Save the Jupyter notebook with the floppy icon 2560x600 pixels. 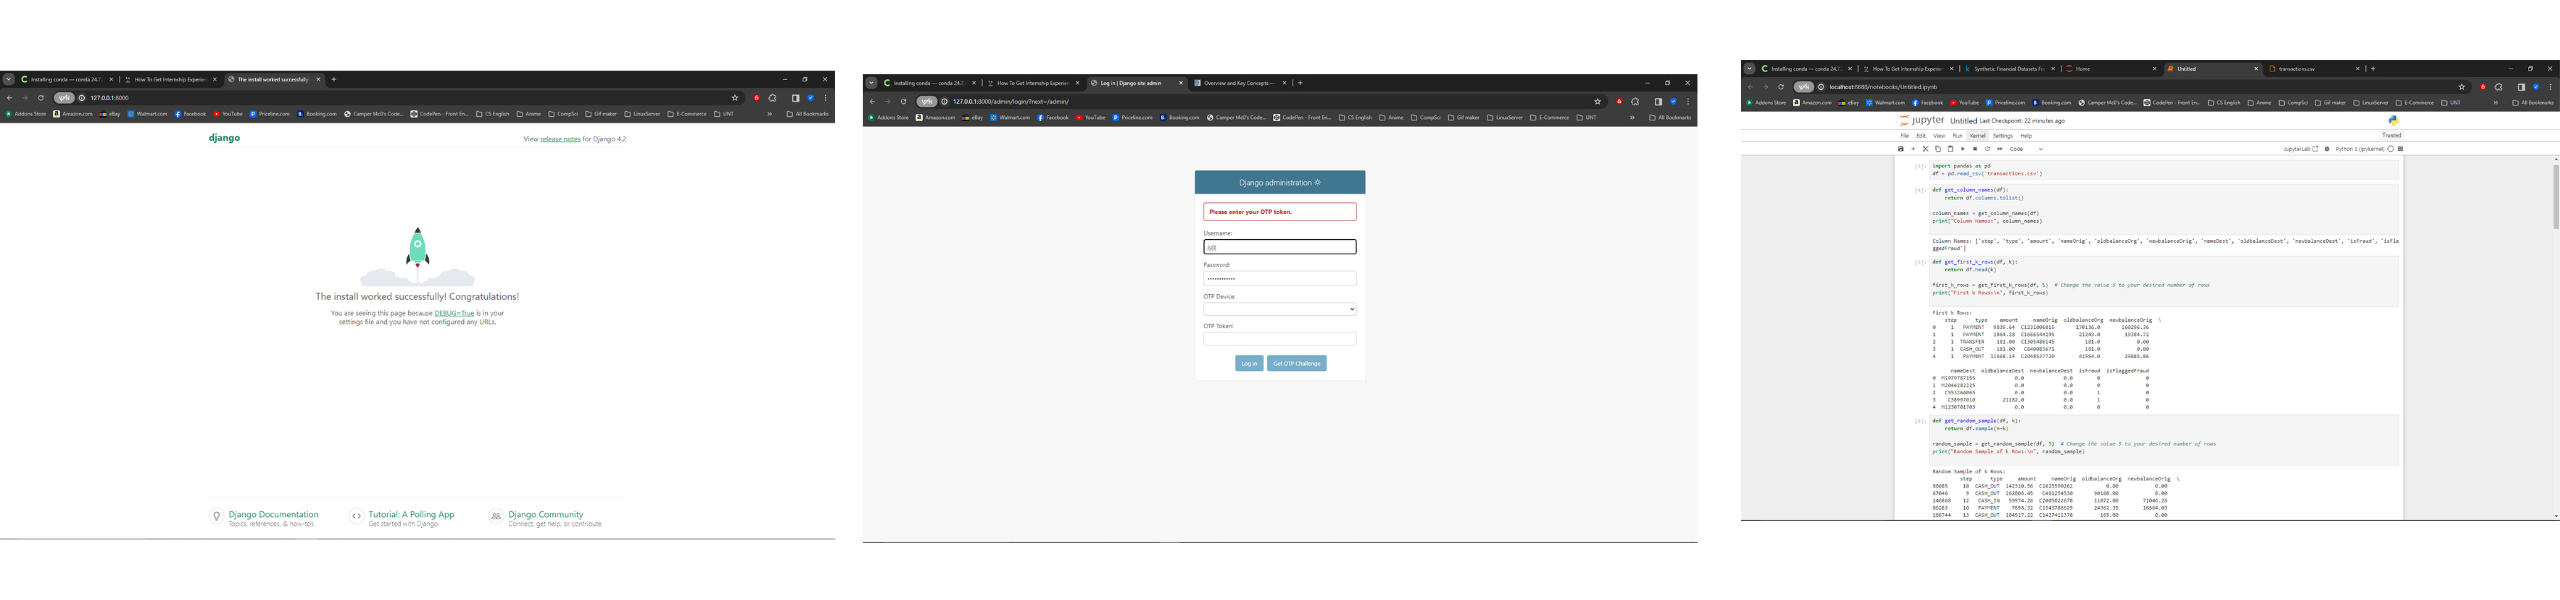1901,149
